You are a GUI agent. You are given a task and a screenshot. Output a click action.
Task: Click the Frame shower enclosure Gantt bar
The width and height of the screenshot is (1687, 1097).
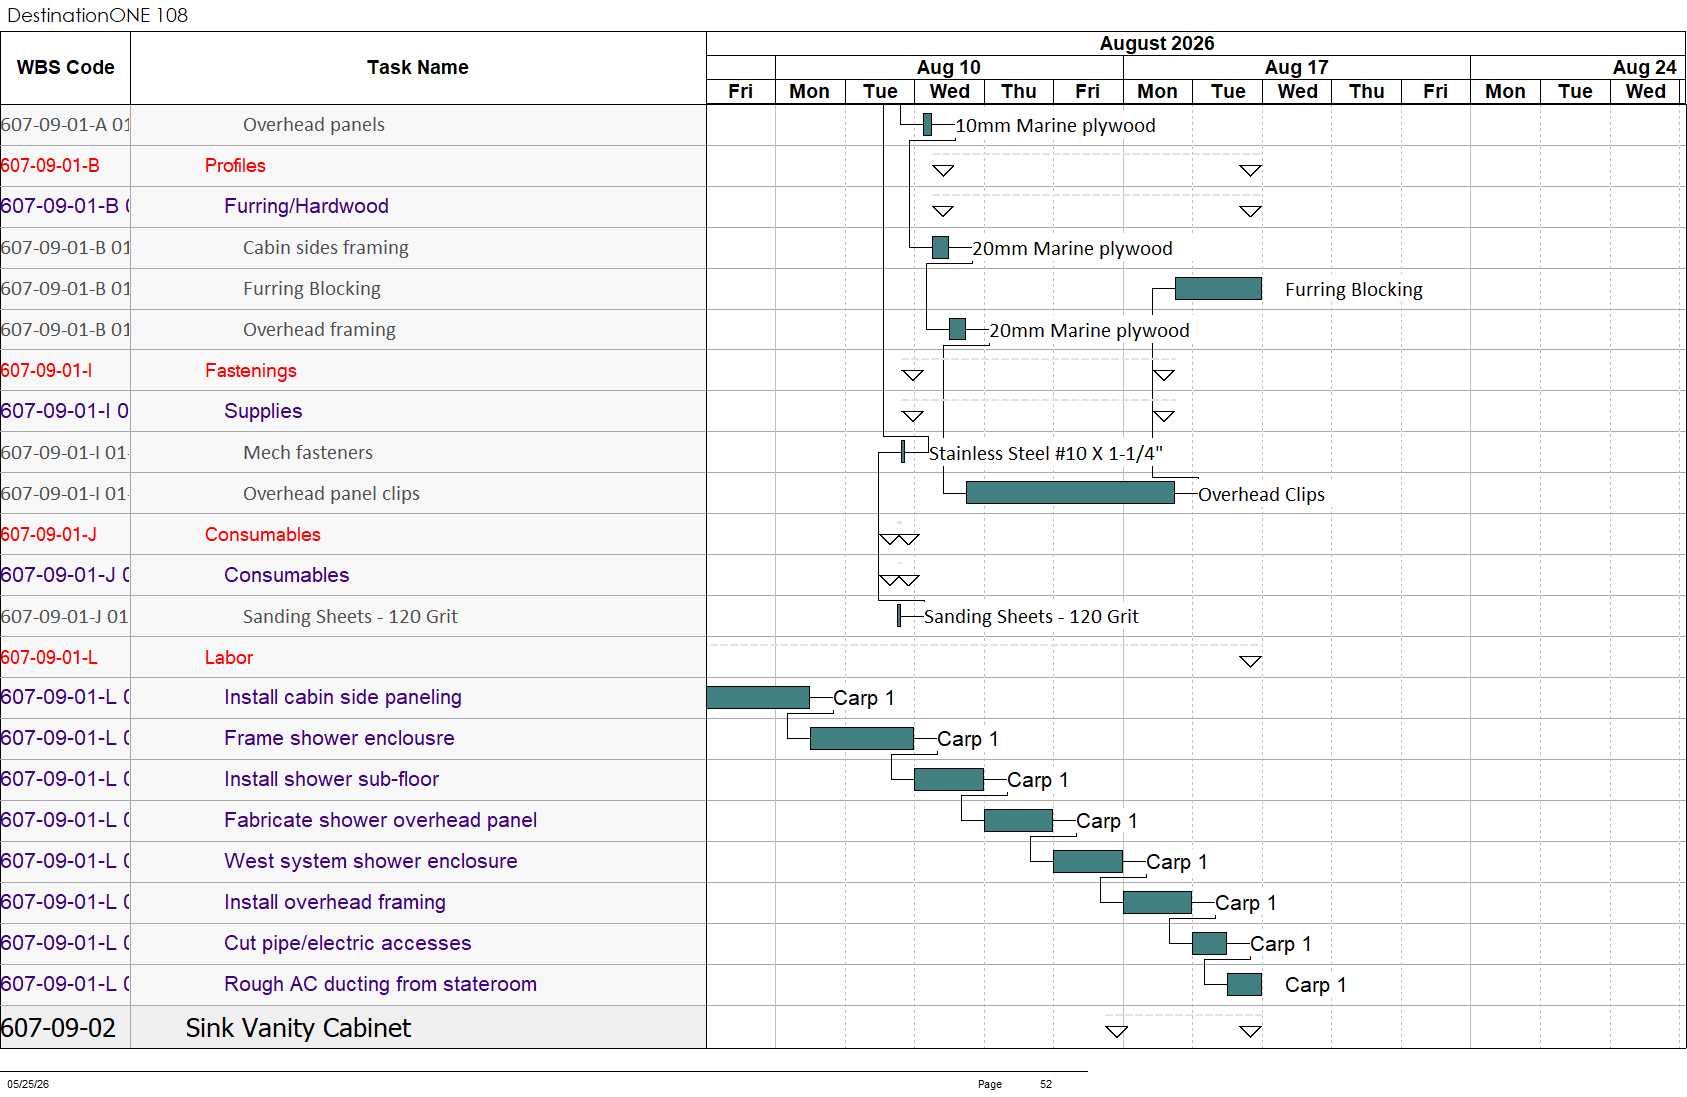862,738
